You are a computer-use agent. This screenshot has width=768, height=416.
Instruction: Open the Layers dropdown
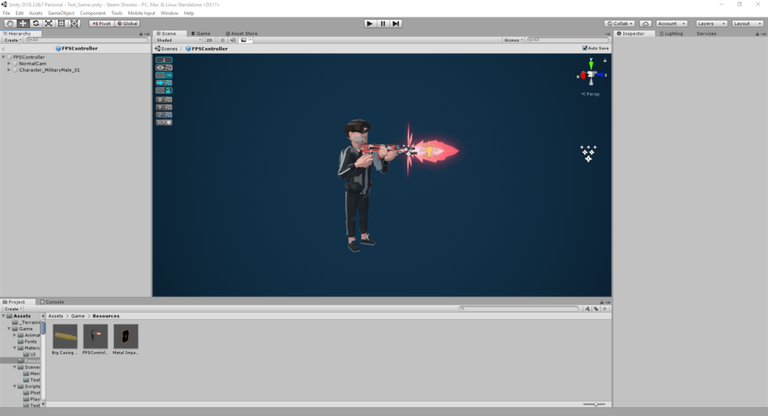711,24
